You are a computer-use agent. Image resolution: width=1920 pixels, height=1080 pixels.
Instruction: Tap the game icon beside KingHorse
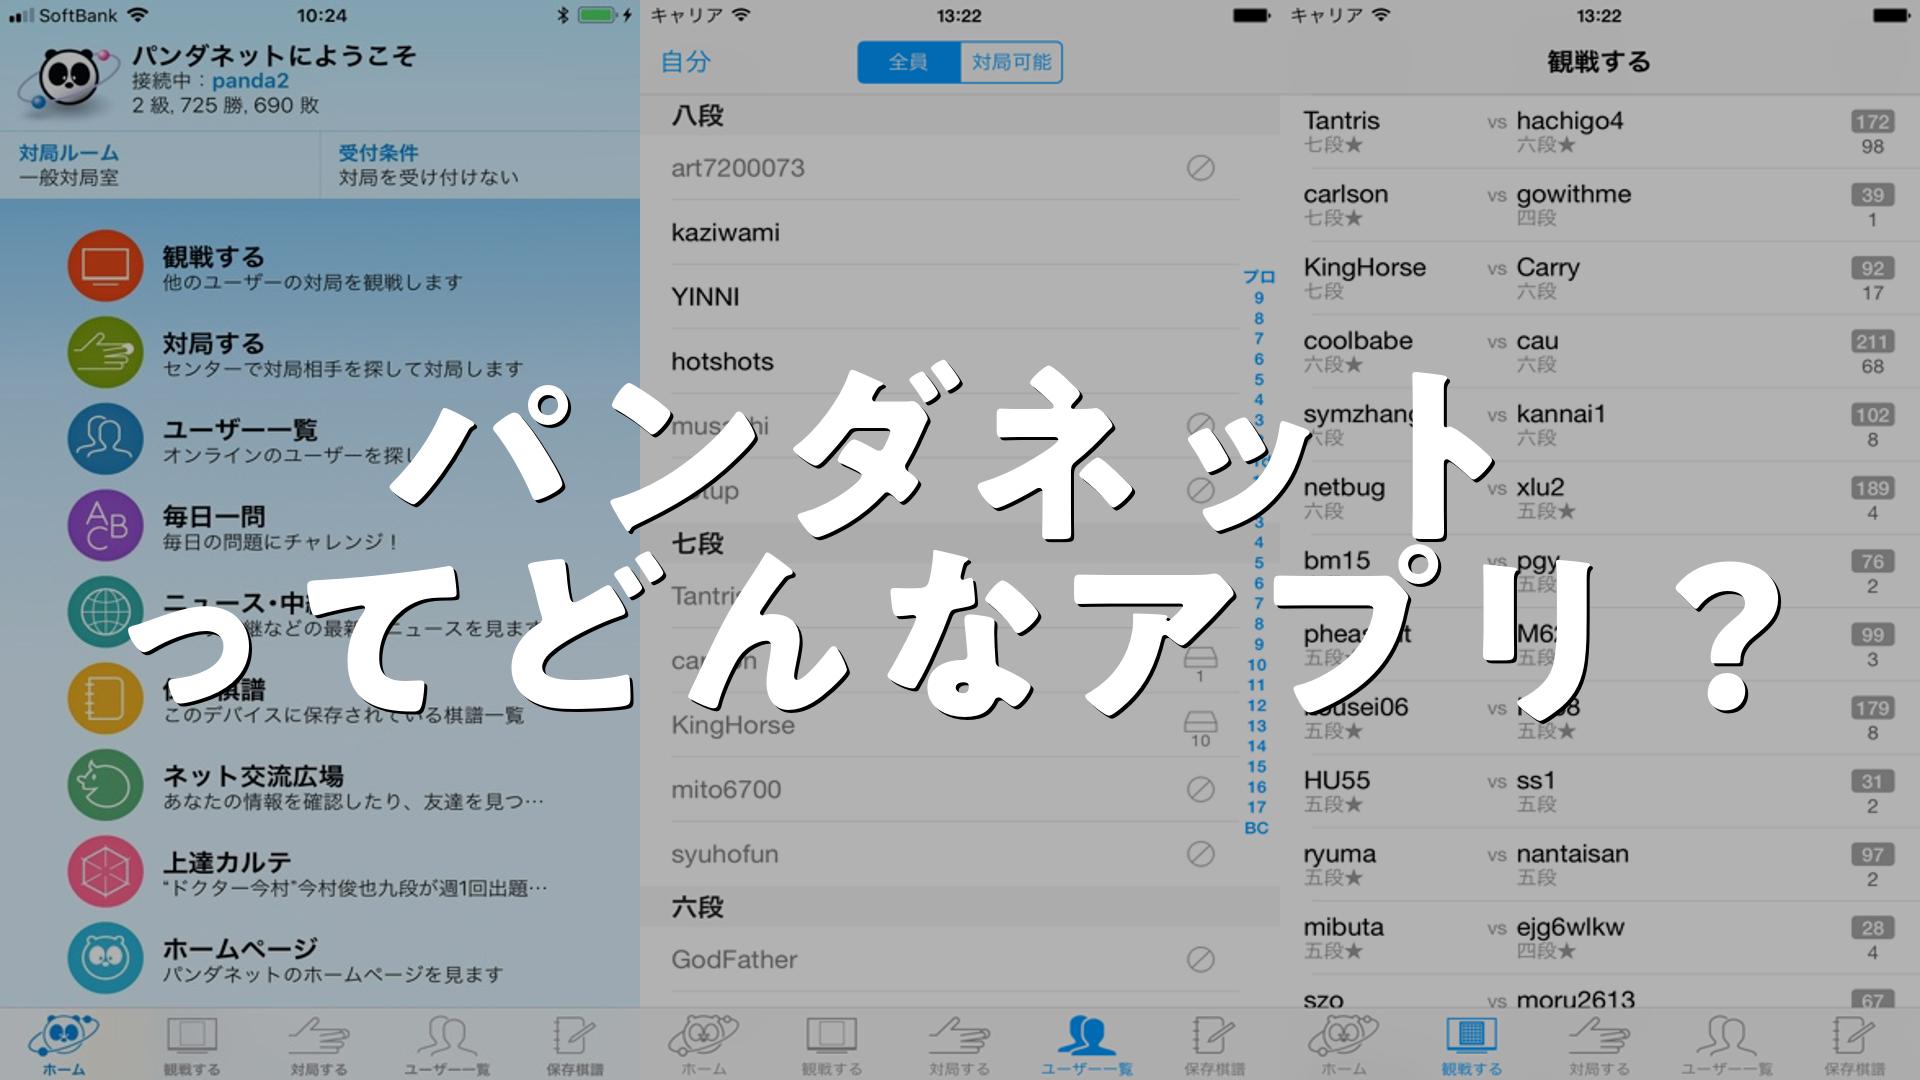pos(1200,729)
